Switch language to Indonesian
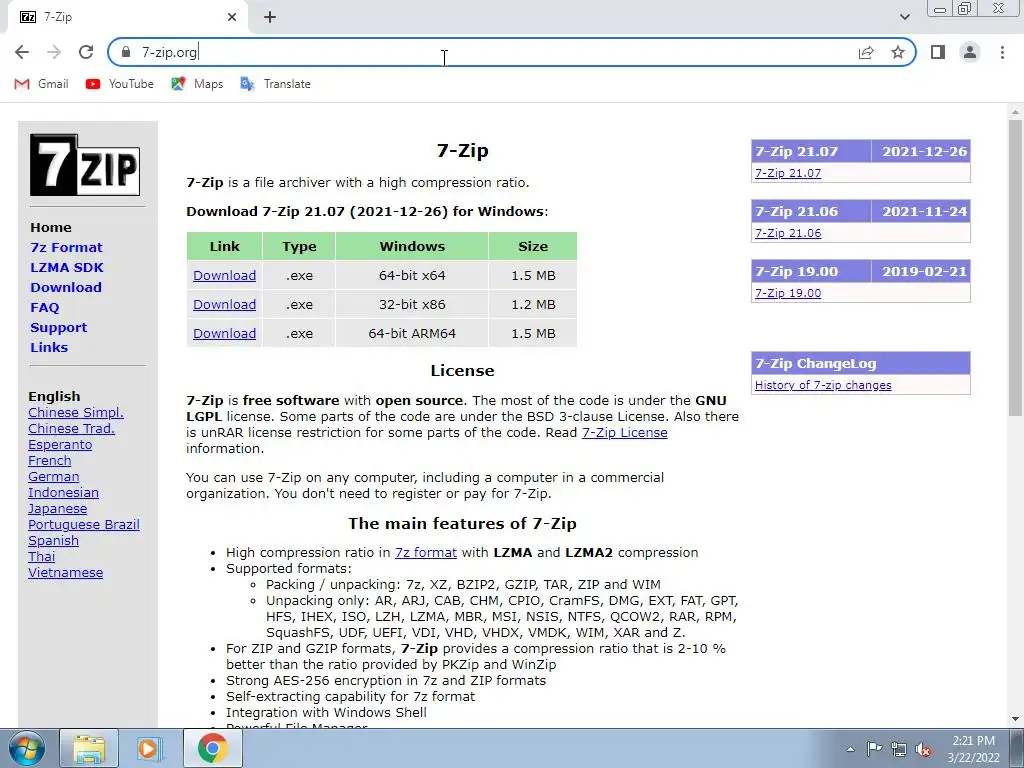1024x768 pixels. [x=63, y=492]
